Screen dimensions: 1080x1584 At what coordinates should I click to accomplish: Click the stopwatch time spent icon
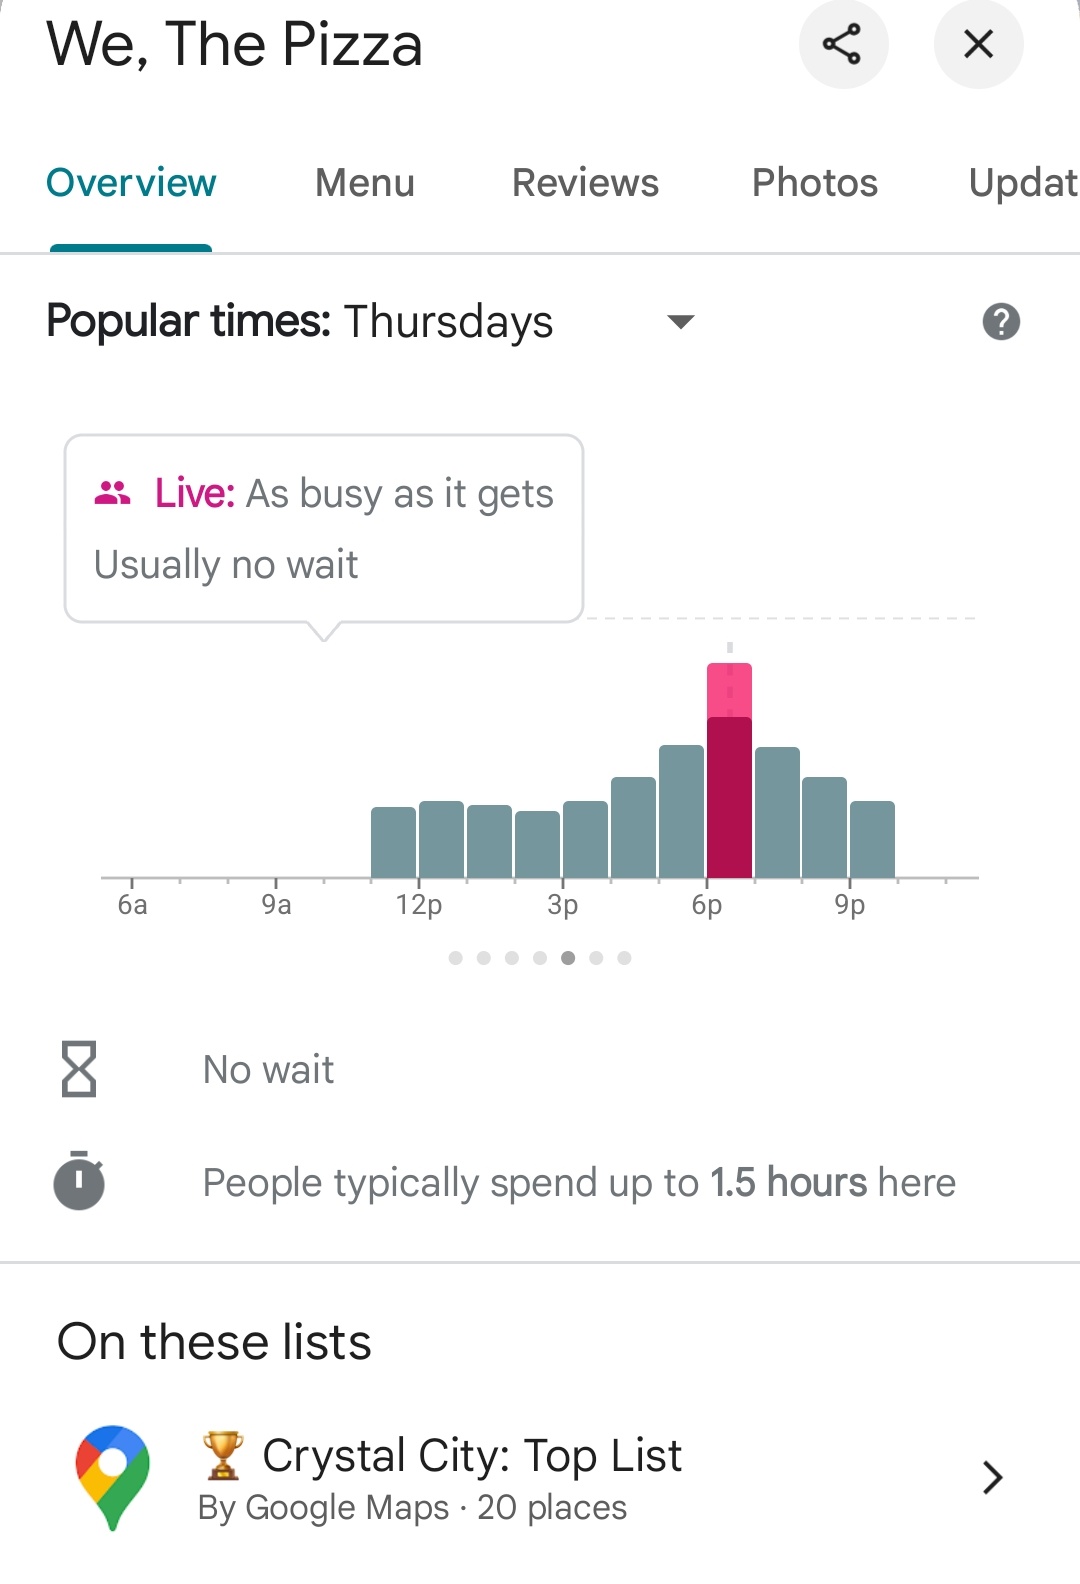coord(79,1181)
